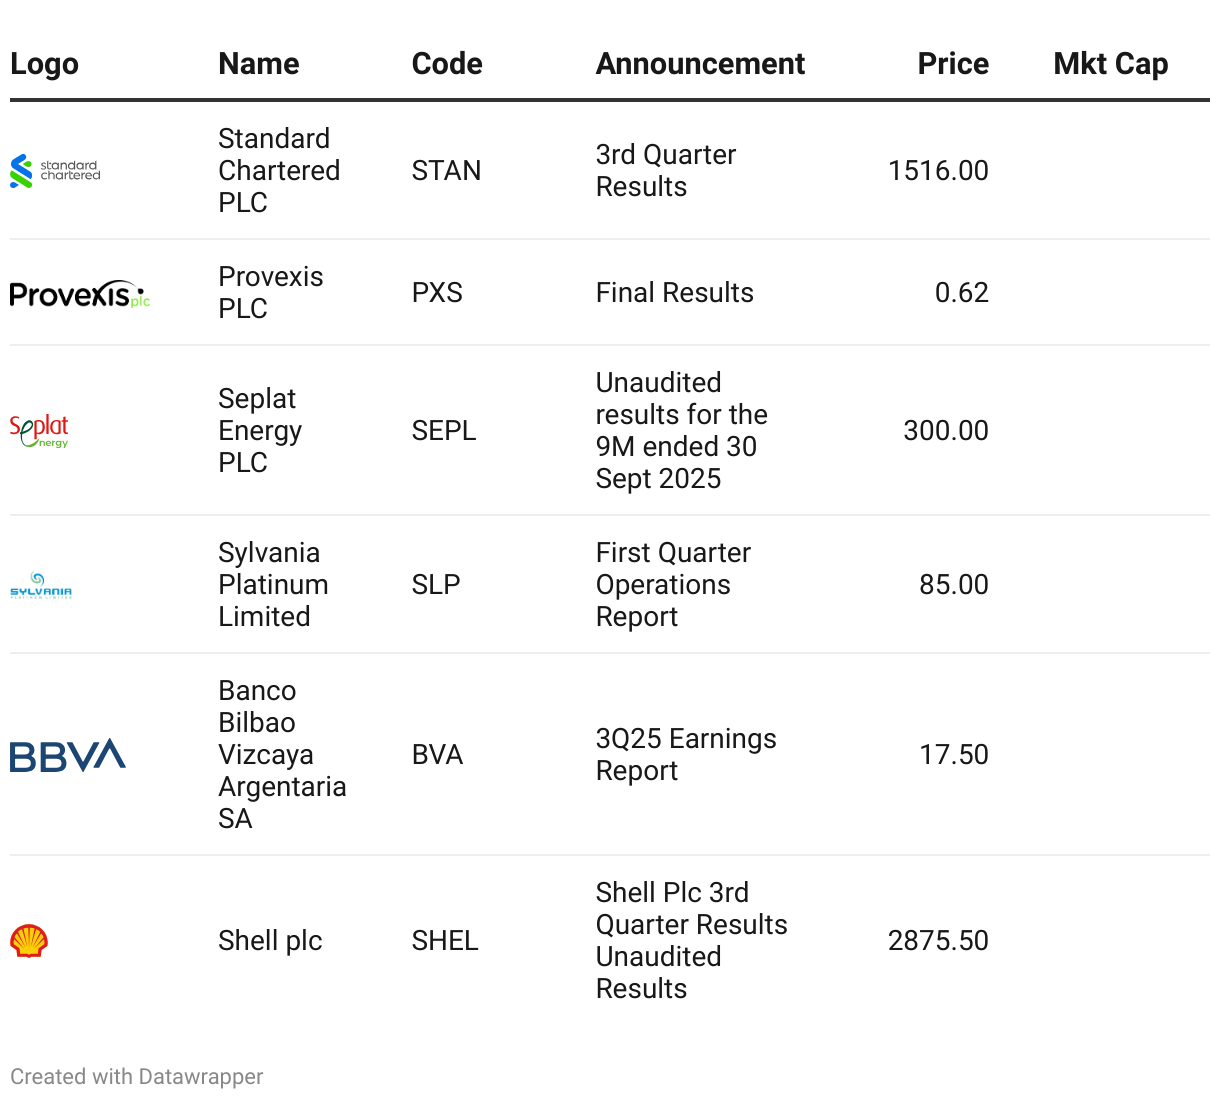Open the 3Q25 Earnings Report announcement
Screen dimensions: 1220x1100
686,755
